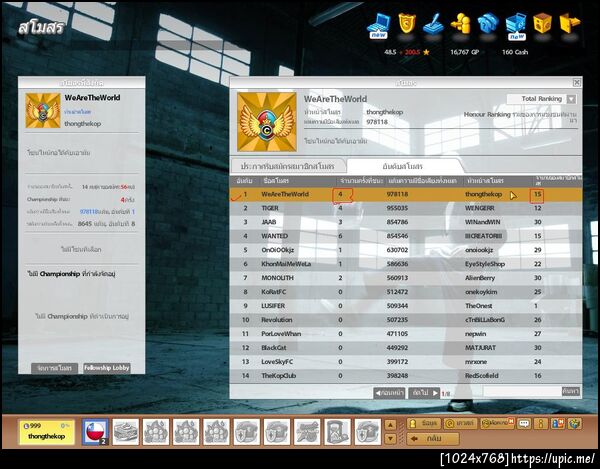
Task: Select the WeAreTheWorld ranking row
Action: (x=406, y=194)
